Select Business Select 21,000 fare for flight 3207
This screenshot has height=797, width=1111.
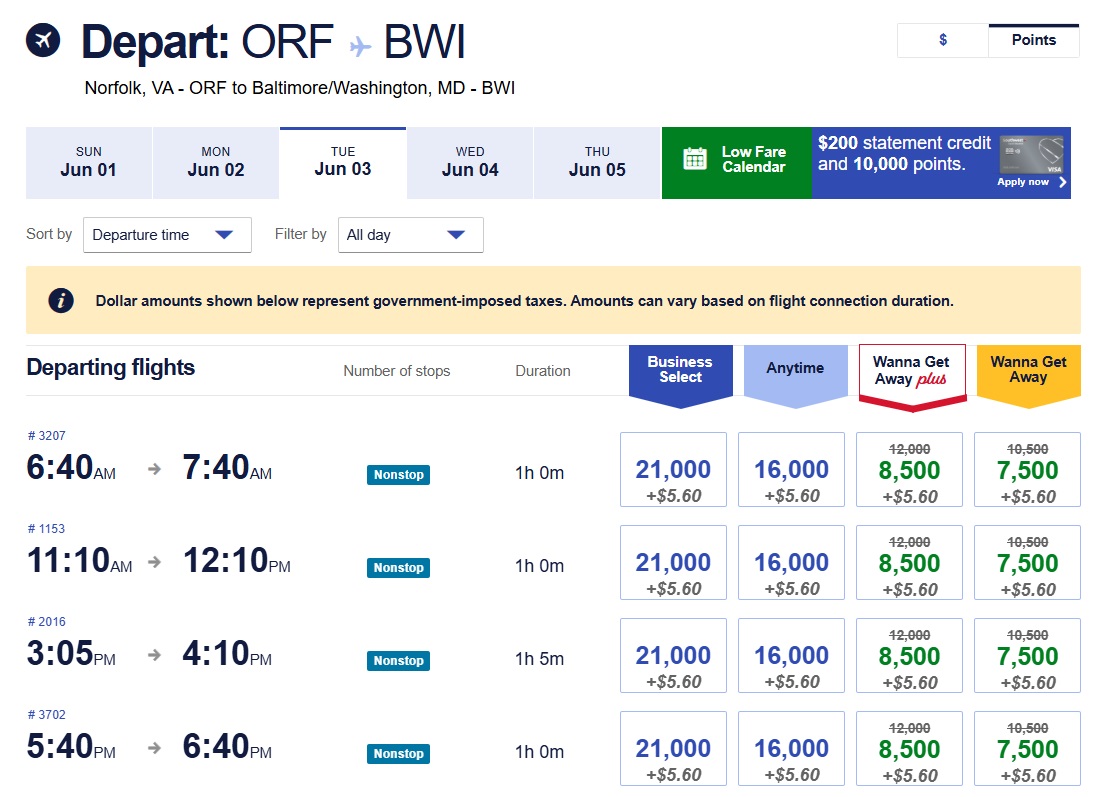click(673, 470)
